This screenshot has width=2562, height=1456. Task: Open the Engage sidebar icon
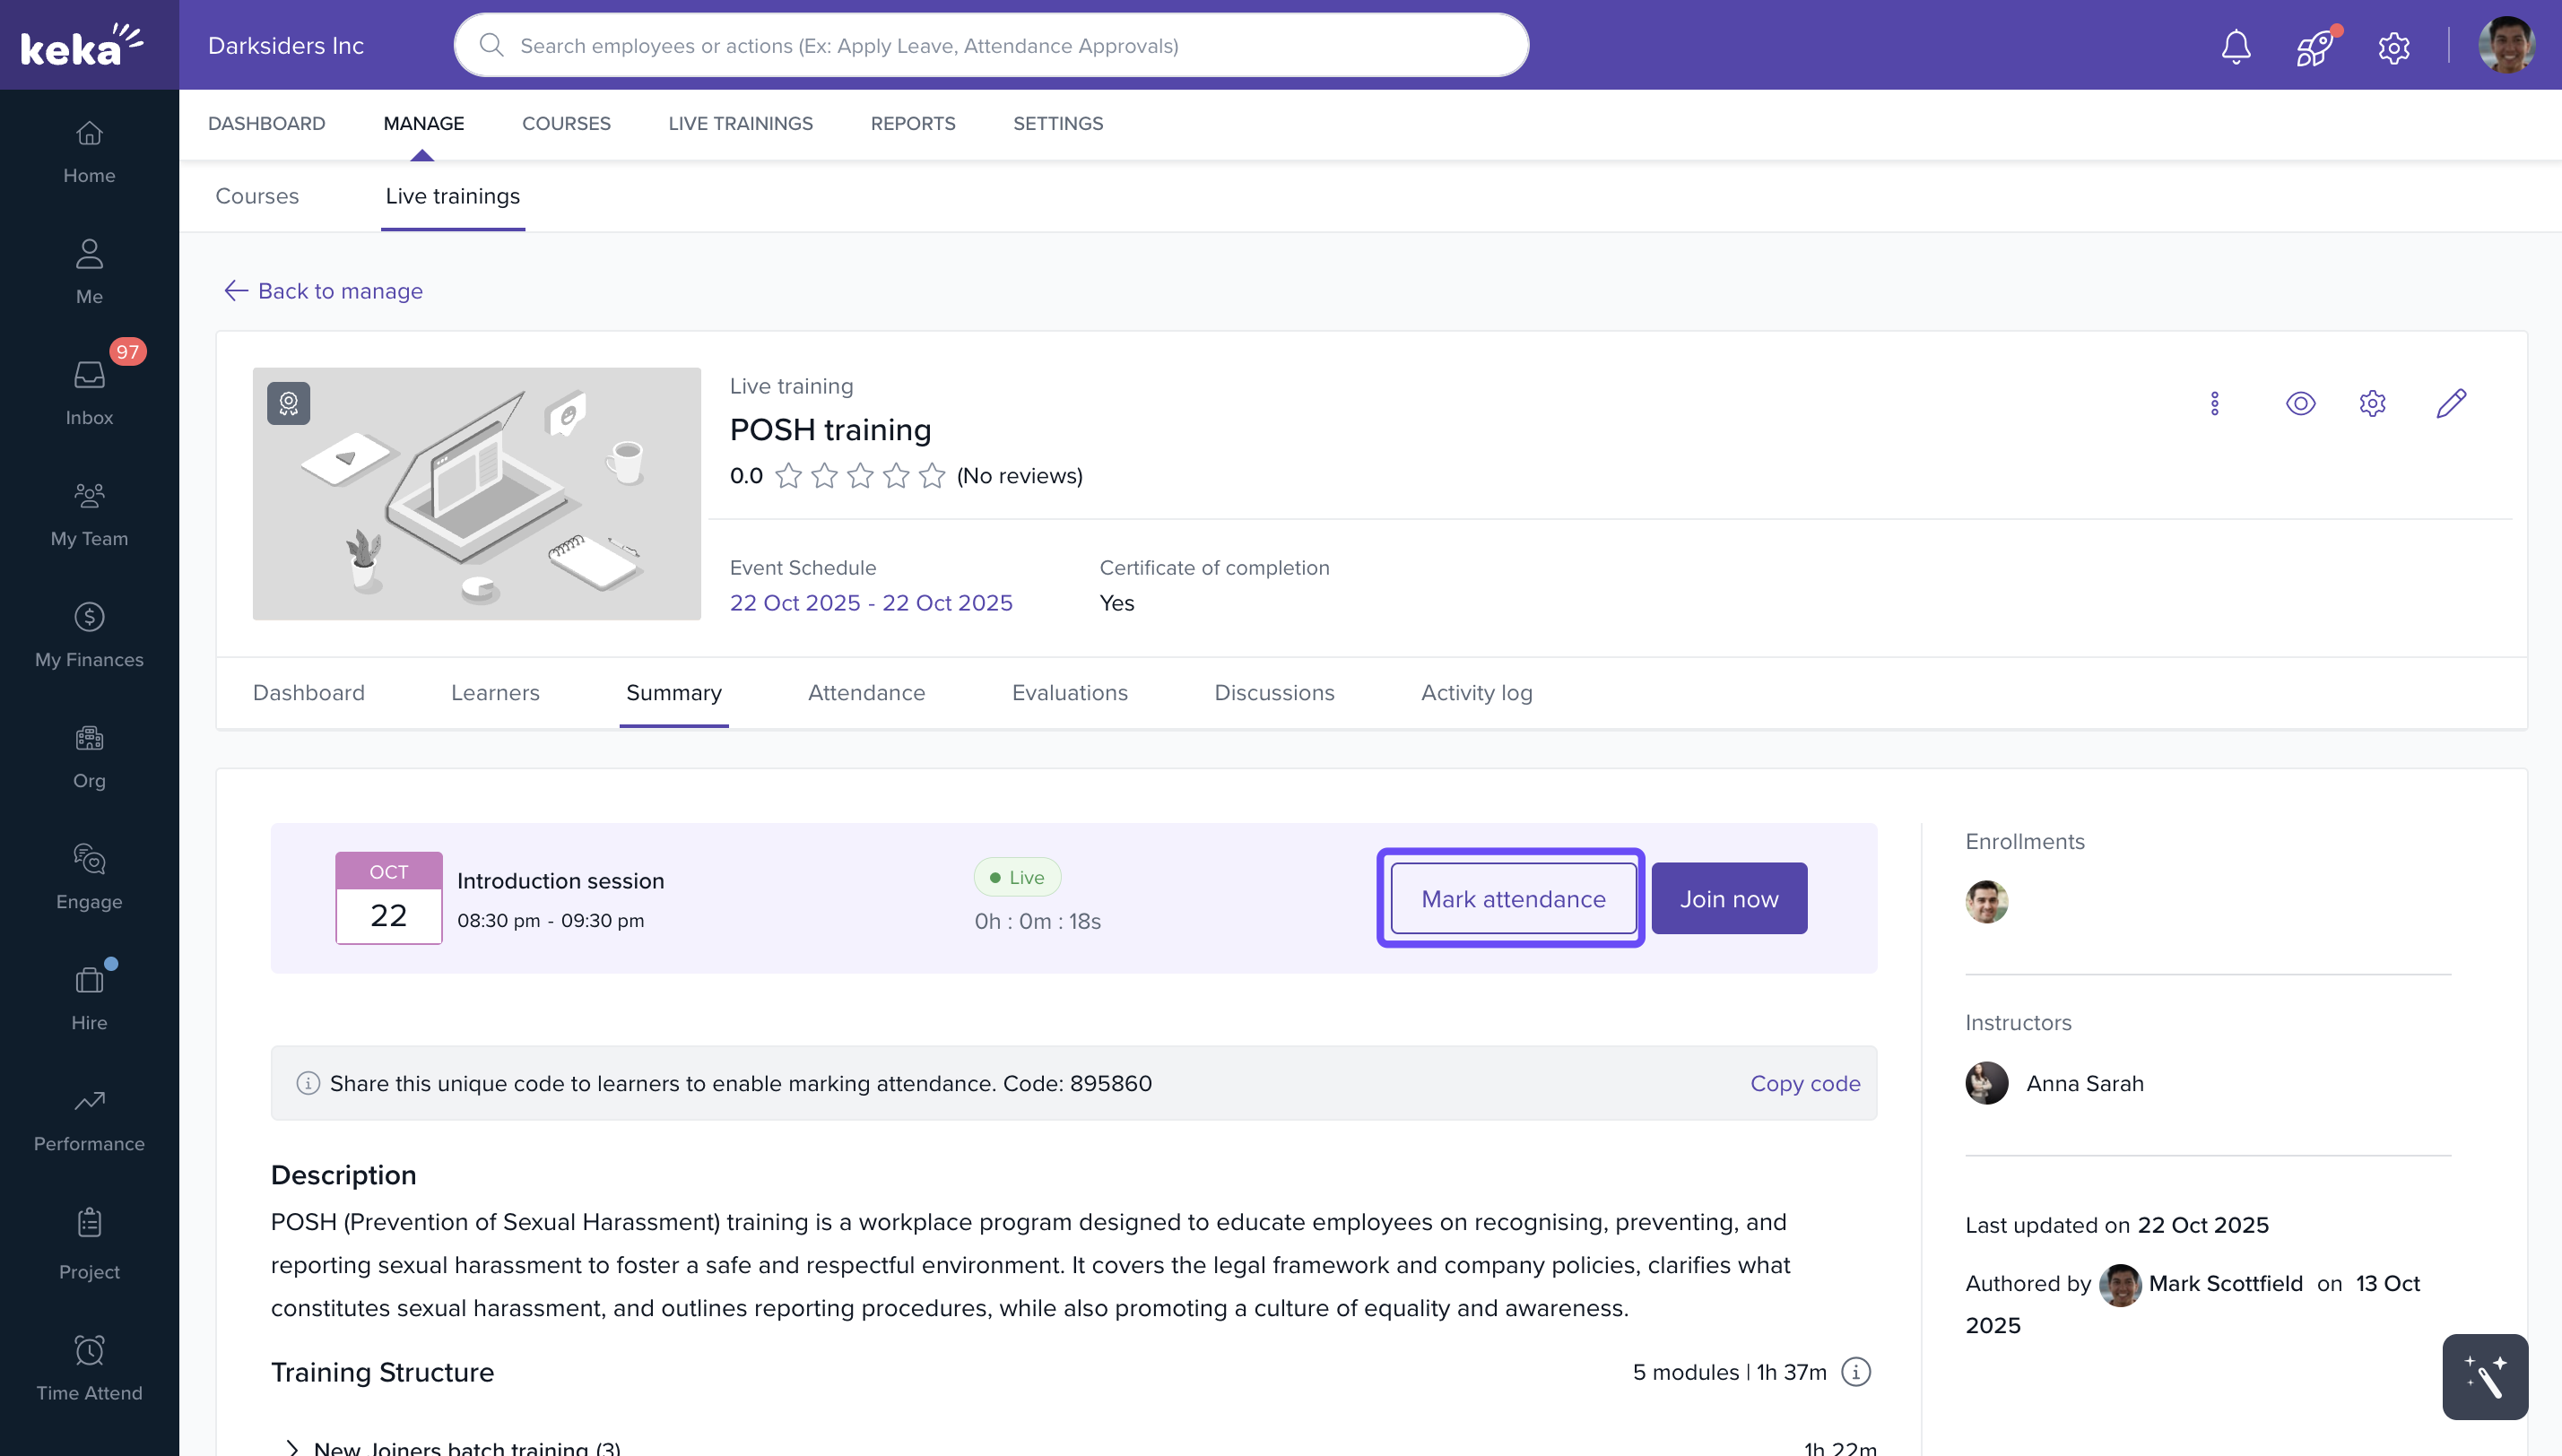tap(89, 877)
